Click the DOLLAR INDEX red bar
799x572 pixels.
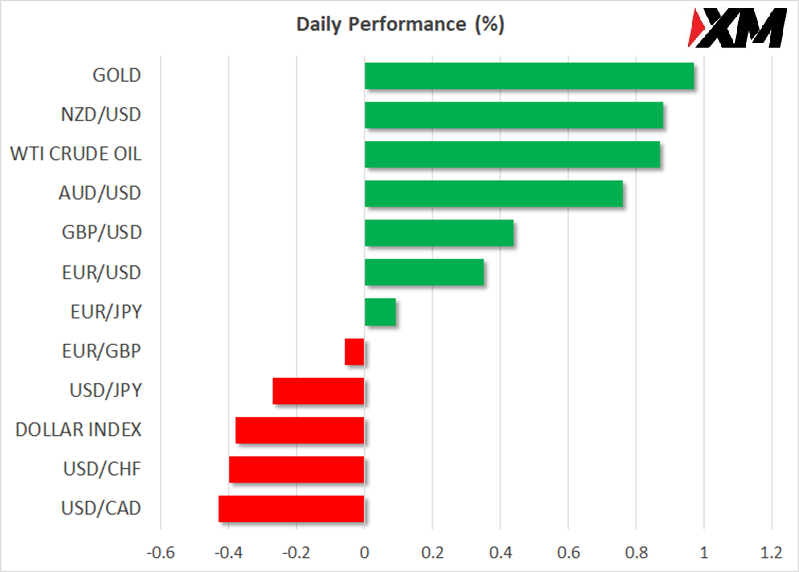click(x=300, y=430)
